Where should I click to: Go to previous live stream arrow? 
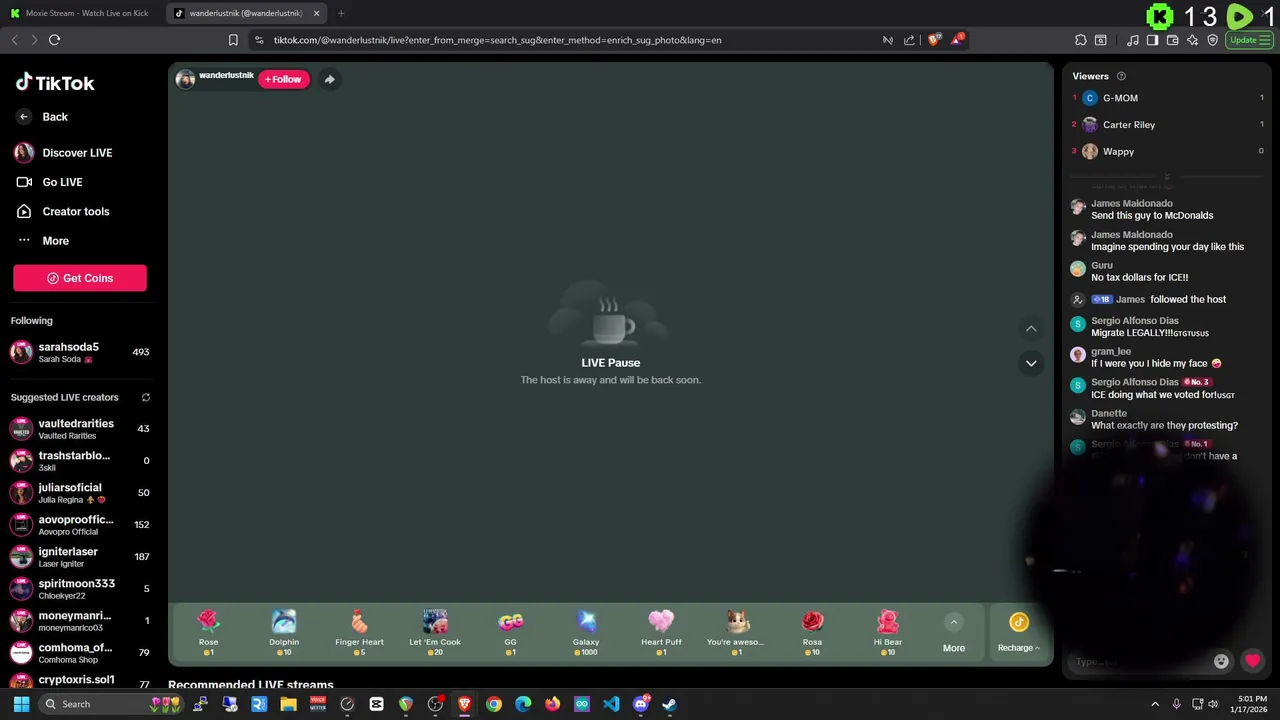pyautogui.click(x=1031, y=328)
